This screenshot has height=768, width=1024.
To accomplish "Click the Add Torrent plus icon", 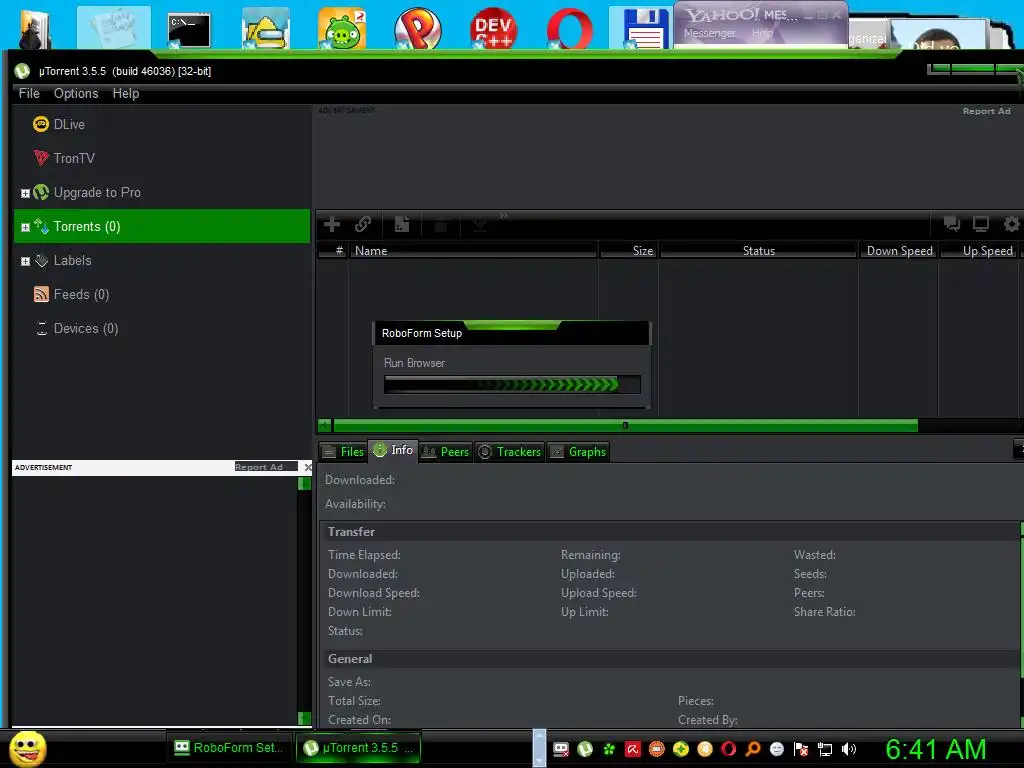I will click(x=332, y=225).
